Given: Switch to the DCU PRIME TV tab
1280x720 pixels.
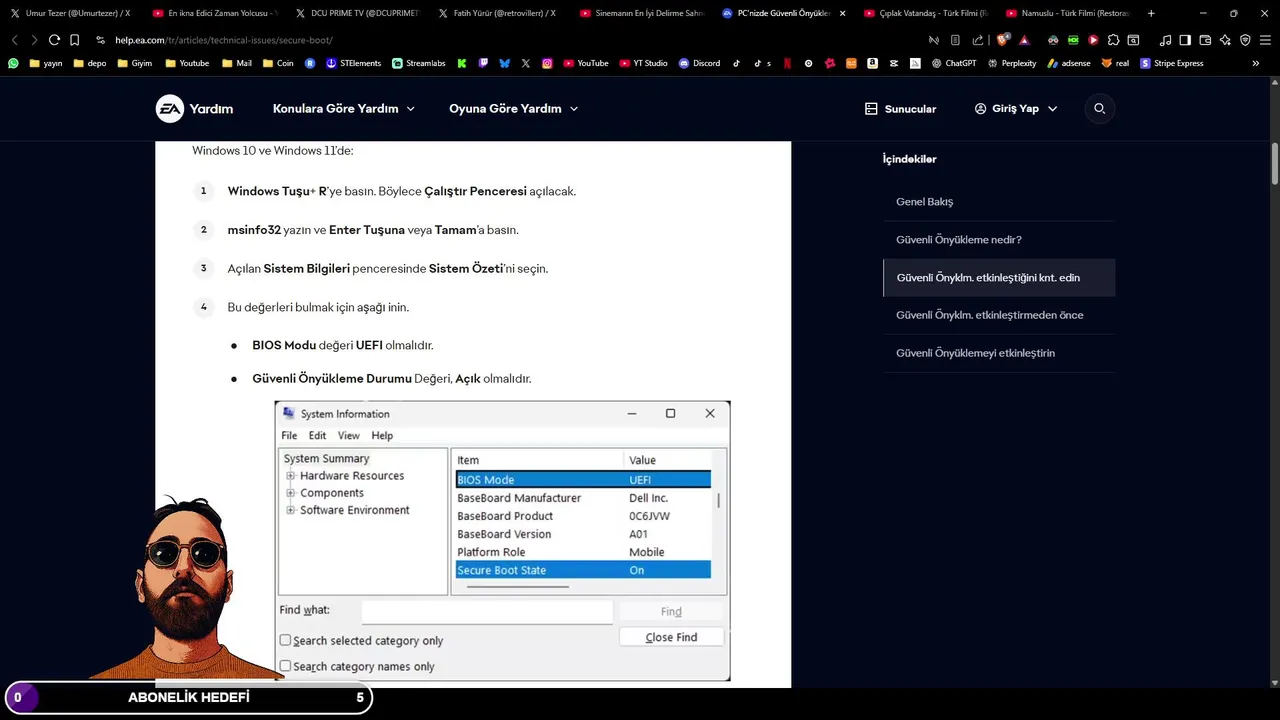Looking at the screenshot, I should tap(357, 13).
